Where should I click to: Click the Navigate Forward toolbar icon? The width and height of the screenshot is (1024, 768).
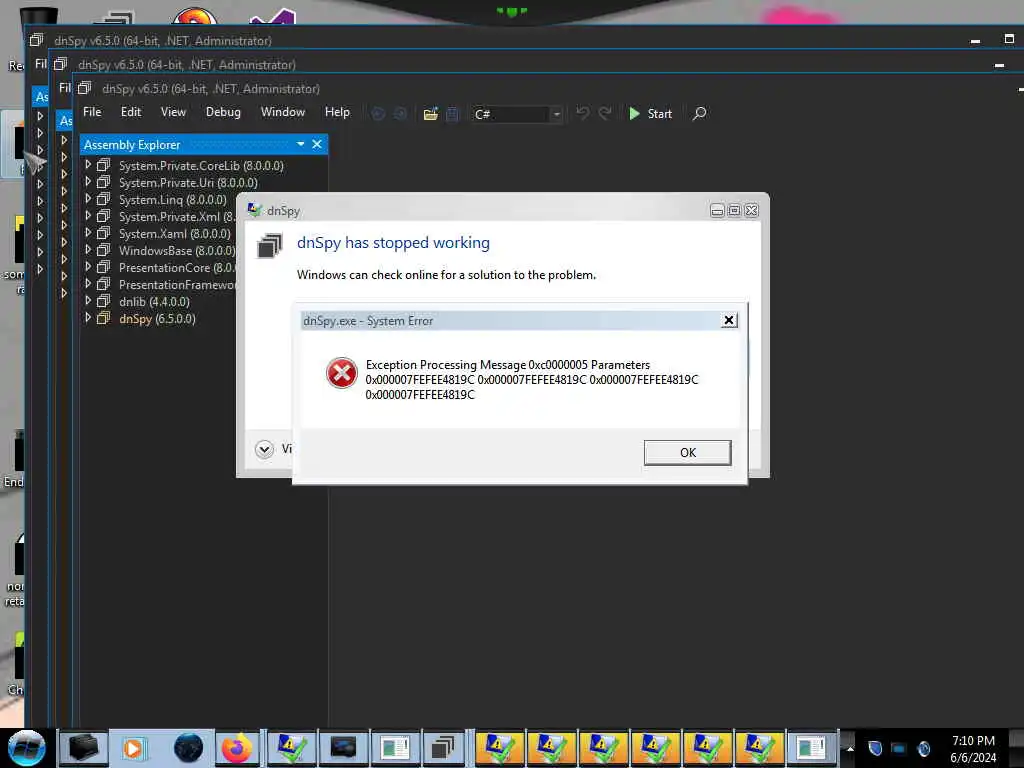pyautogui.click(x=400, y=114)
